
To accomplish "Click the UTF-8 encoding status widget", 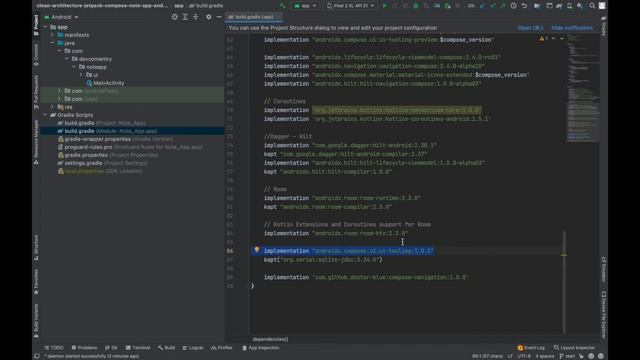I will tap(524, 356).
